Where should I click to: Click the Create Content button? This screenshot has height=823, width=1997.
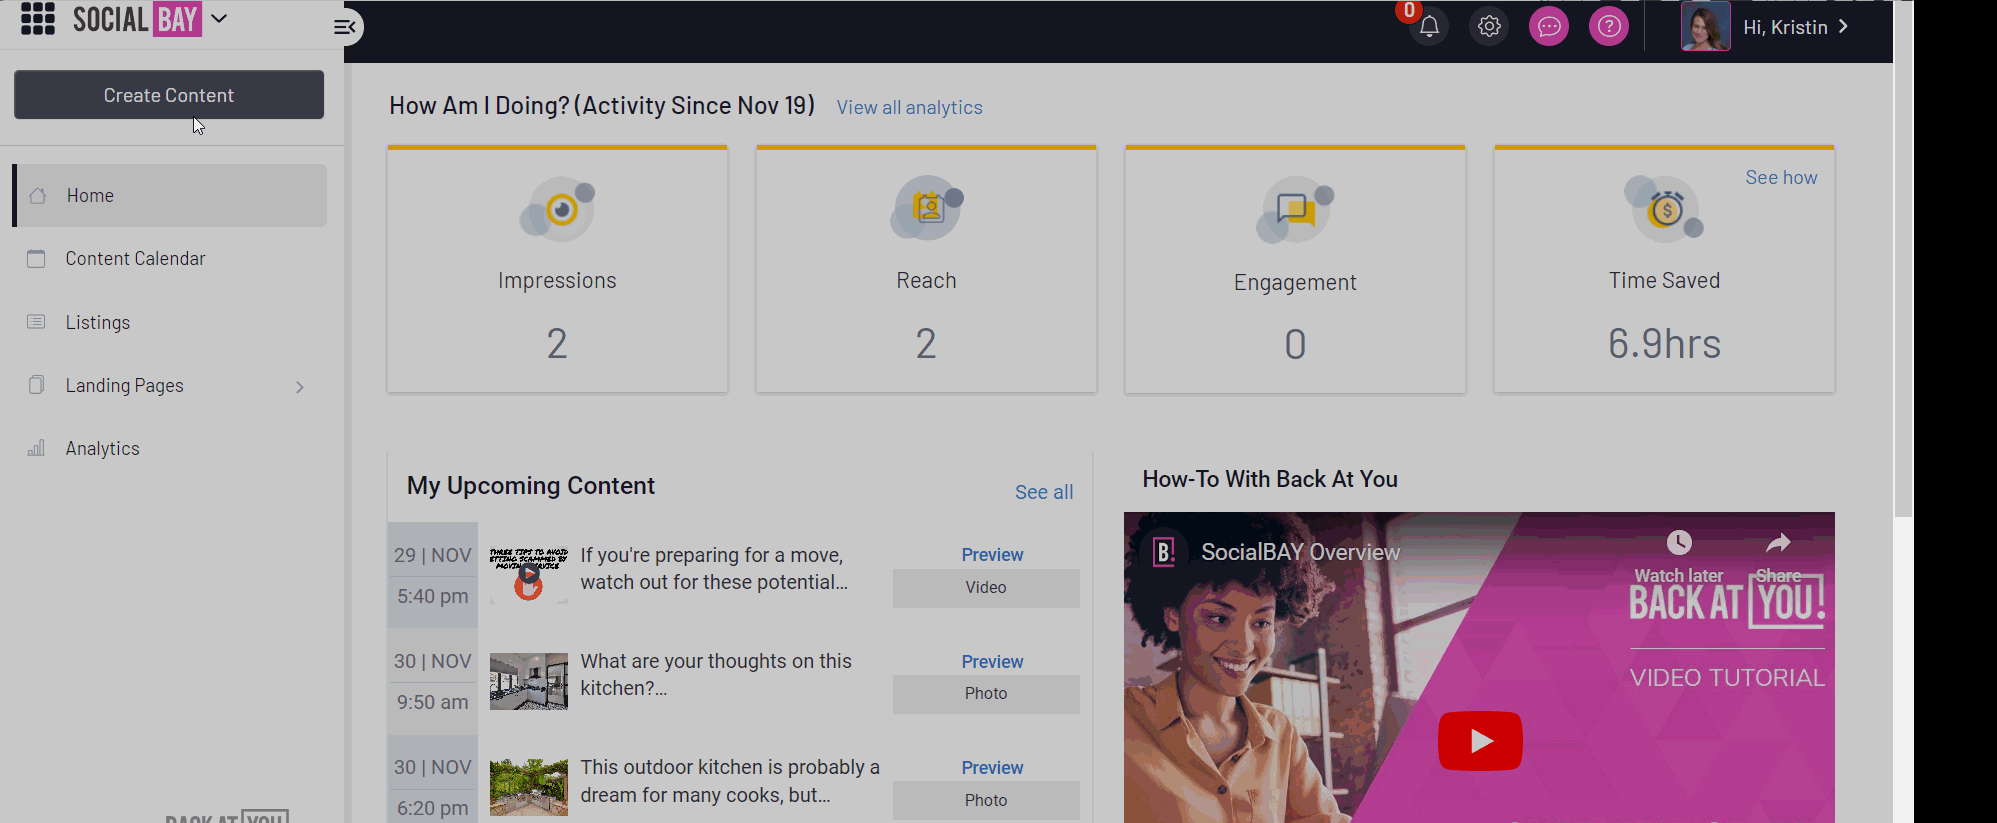[169, 95]
